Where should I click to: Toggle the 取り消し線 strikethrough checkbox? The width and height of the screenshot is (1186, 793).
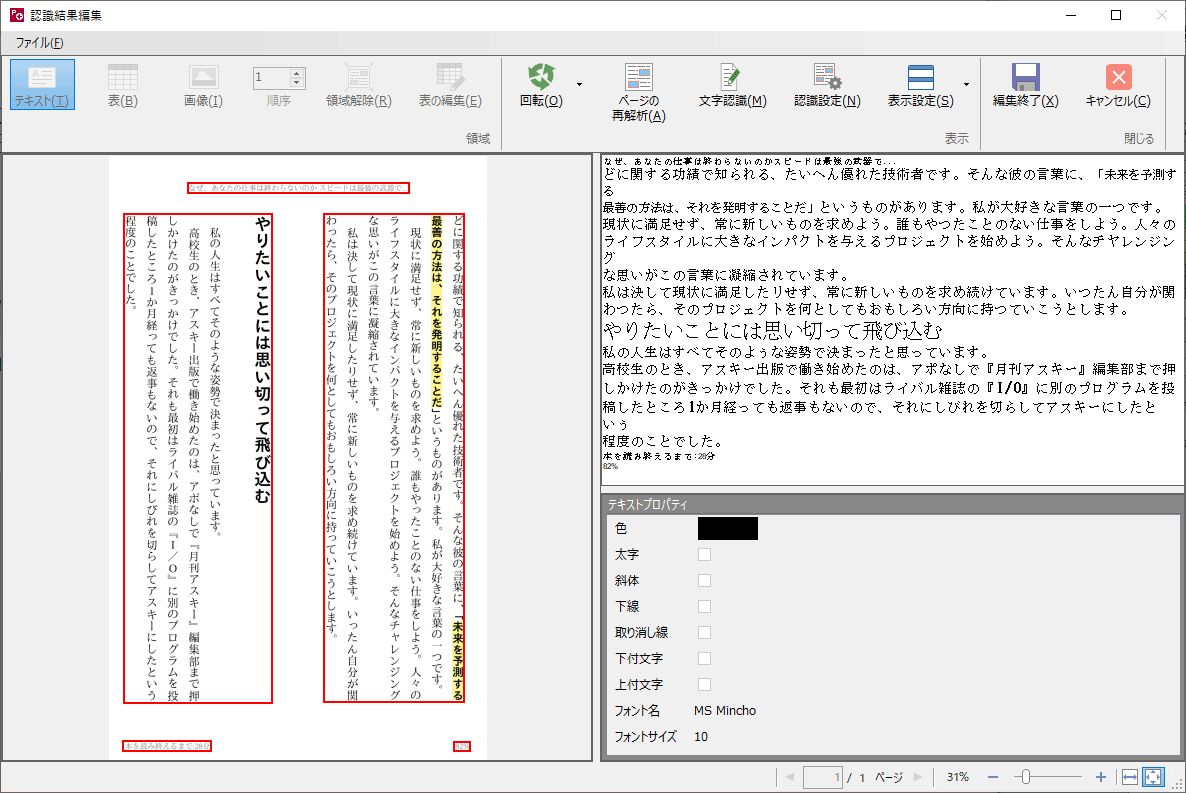pyautogui.click(x=704, y=633)
